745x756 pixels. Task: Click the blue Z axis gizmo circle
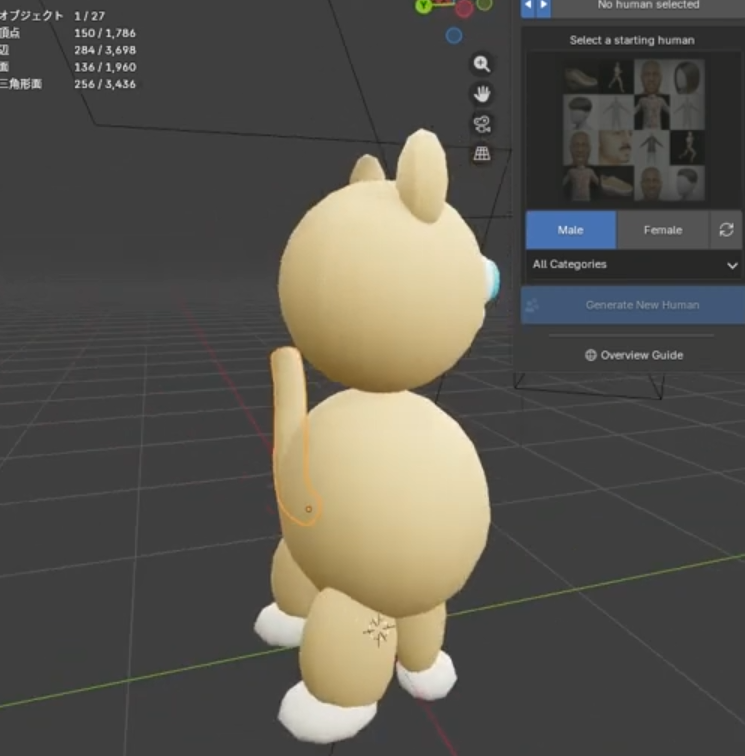454,36
